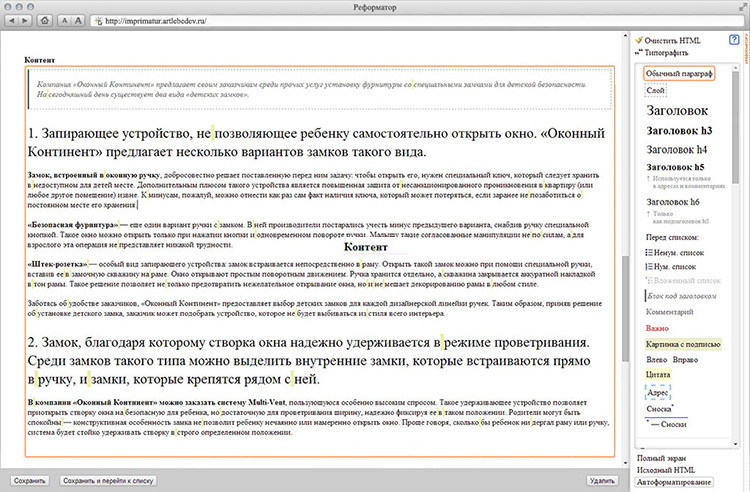Choose the Перед списком style
Viewport: 750px width, 492px height.
pos(672,237)
